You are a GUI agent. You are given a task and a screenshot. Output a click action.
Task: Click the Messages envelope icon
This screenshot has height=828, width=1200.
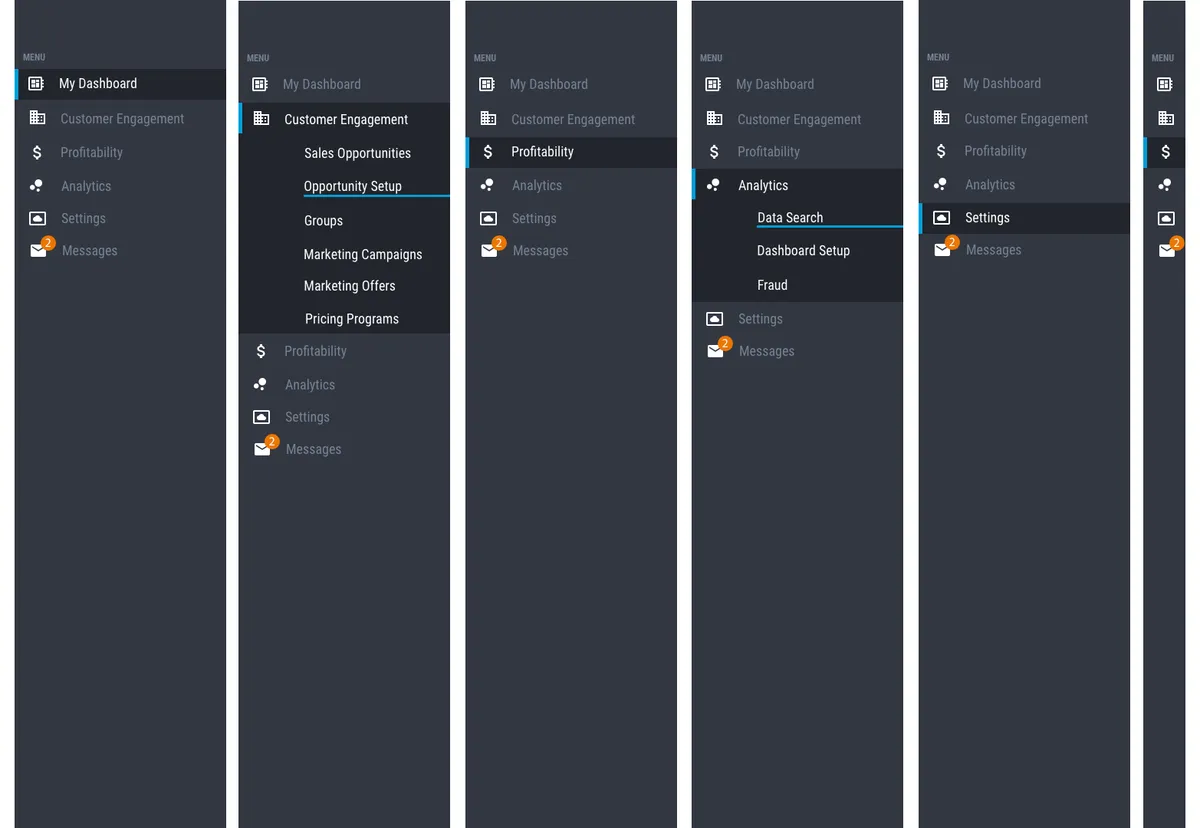click(x=36, y=251)
